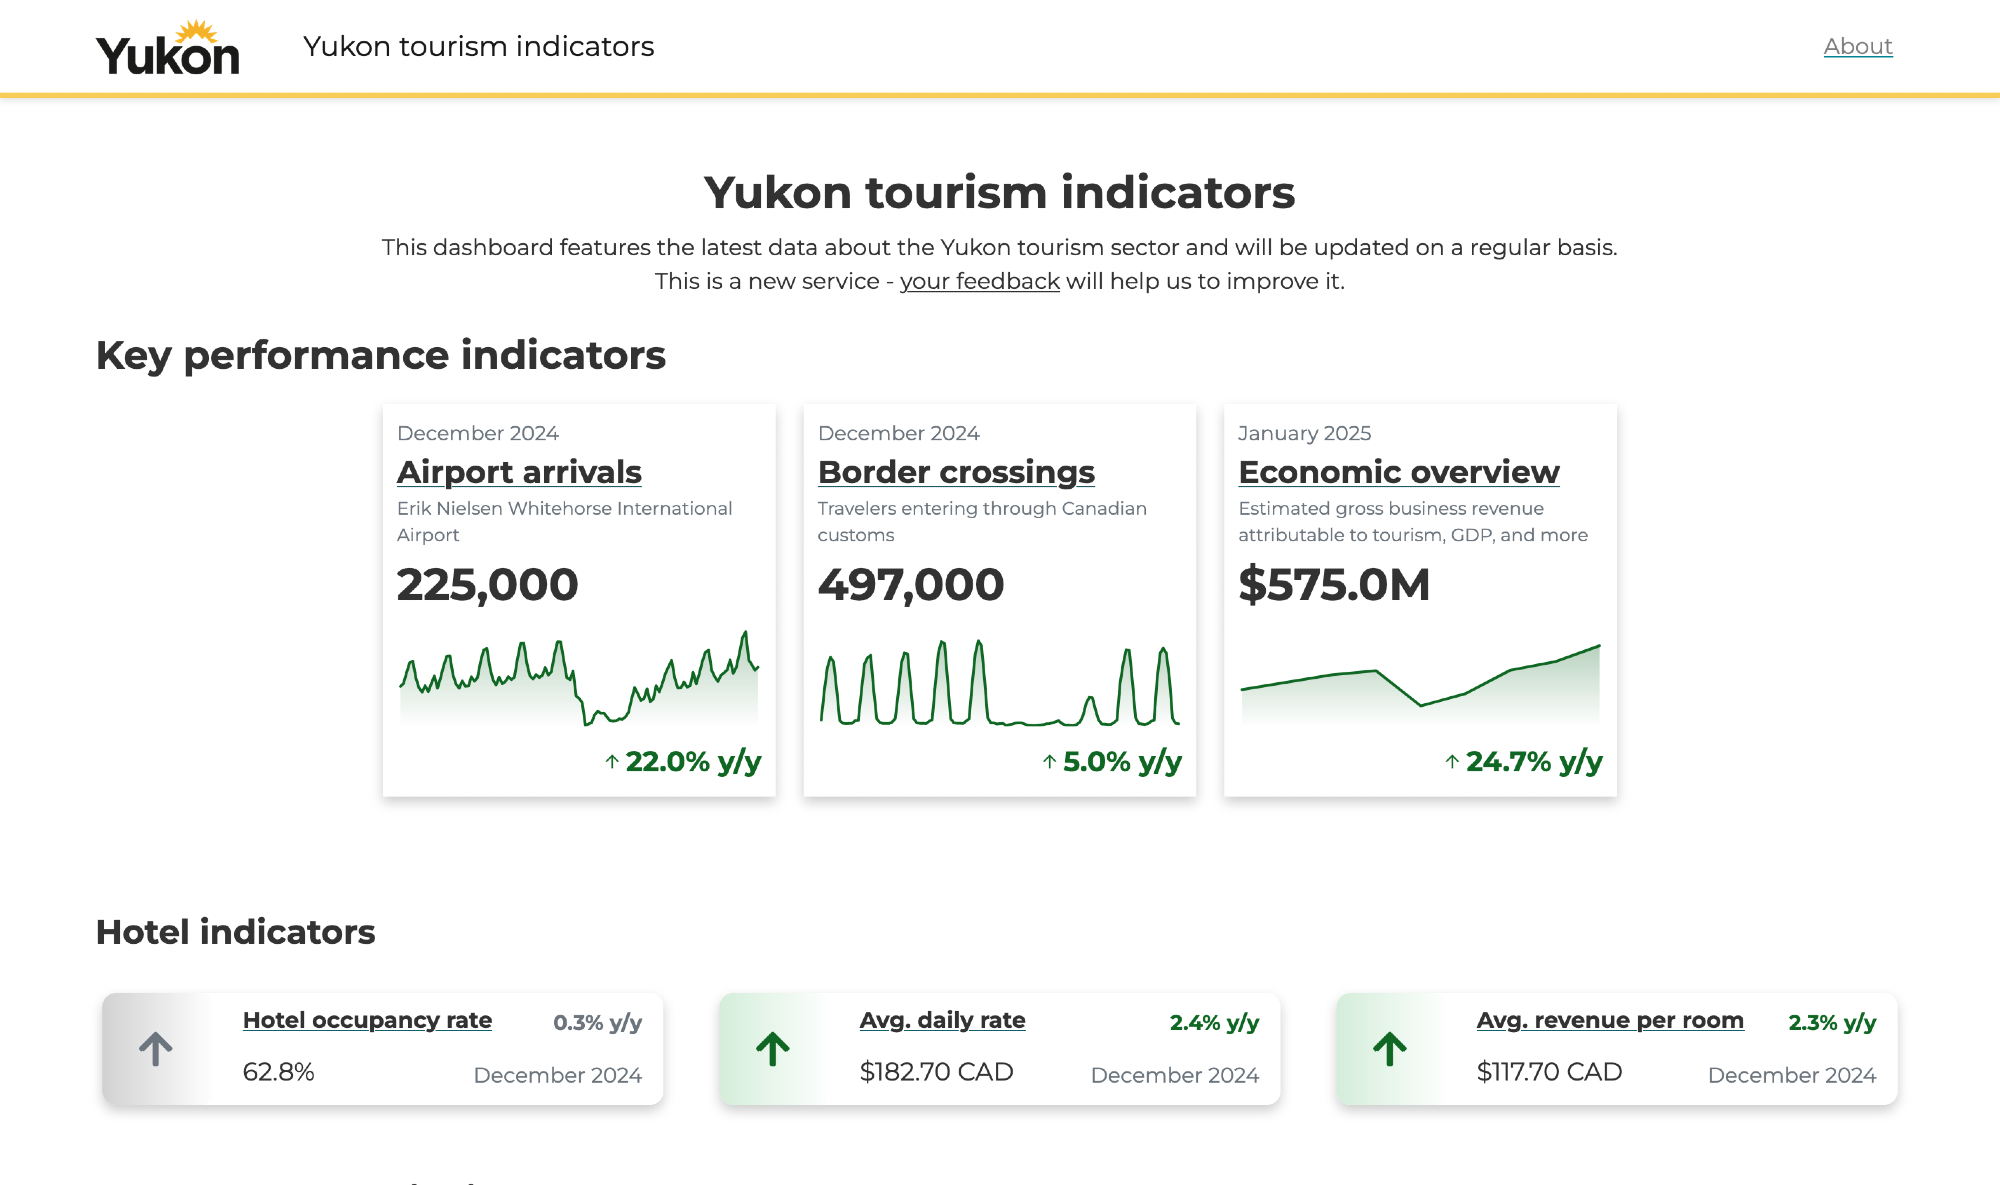2000x1185 pixels.
Task: Click the grey up arrow on Hotel occupancy card
Action: tap(155, 1049)
